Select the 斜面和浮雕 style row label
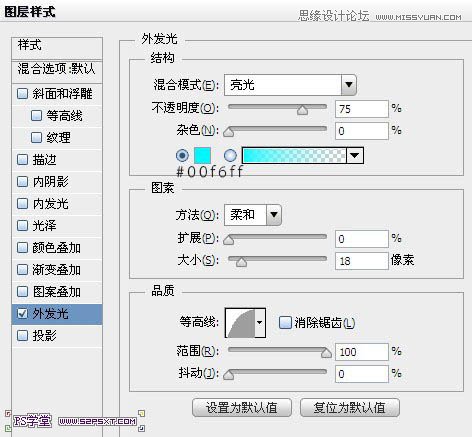The width and height of the screenshot is (472, 437). [62, 94]
